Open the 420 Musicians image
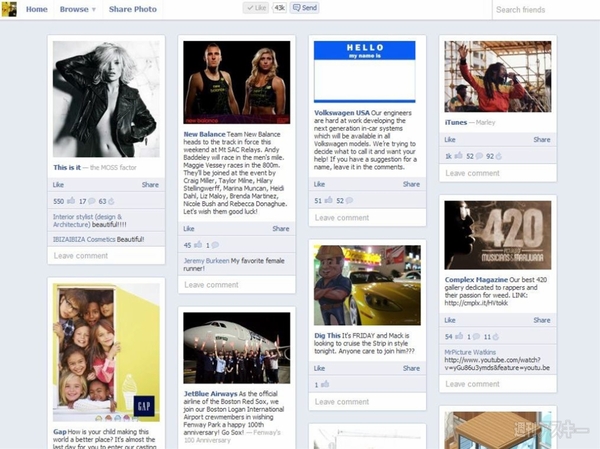This screenshot has width=600, height=449. [x=498, y=235]
